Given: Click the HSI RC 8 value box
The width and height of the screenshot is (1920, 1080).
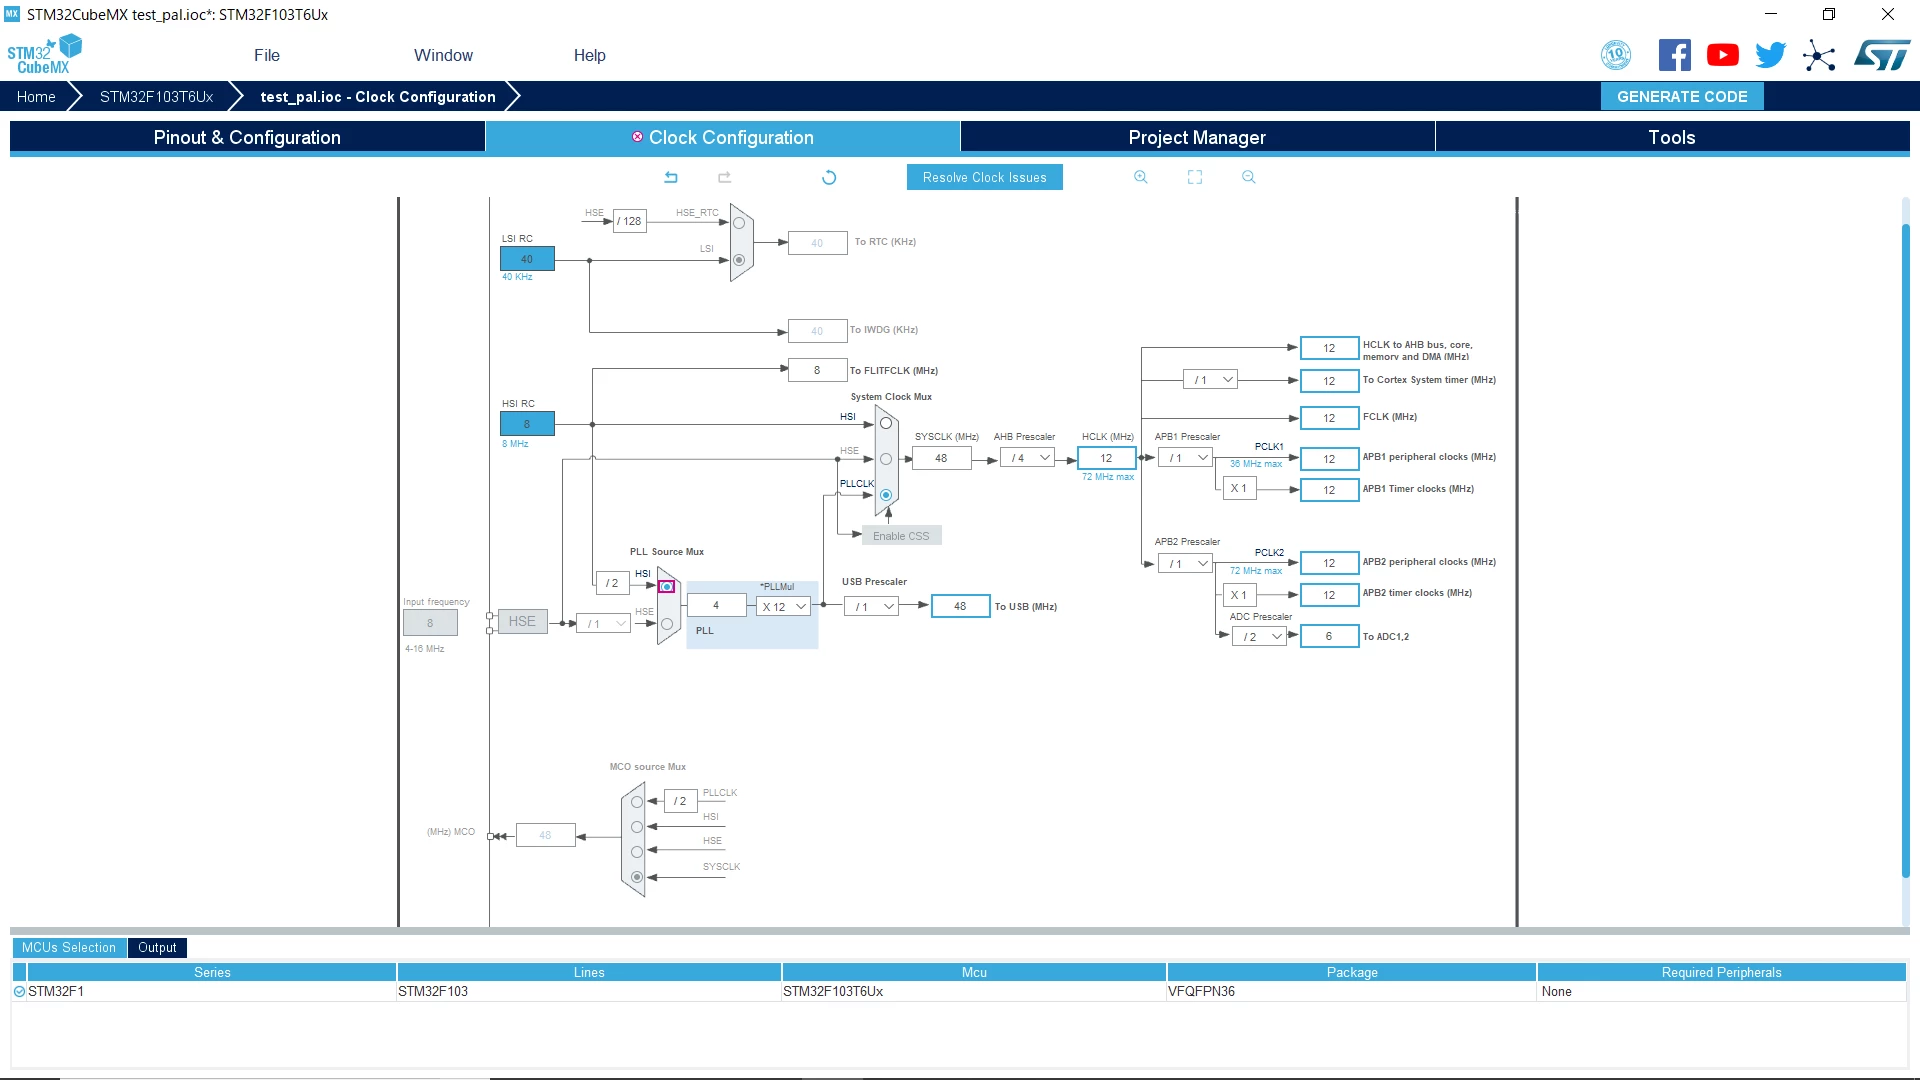Looking at the screenshot, I should [527, 424].
